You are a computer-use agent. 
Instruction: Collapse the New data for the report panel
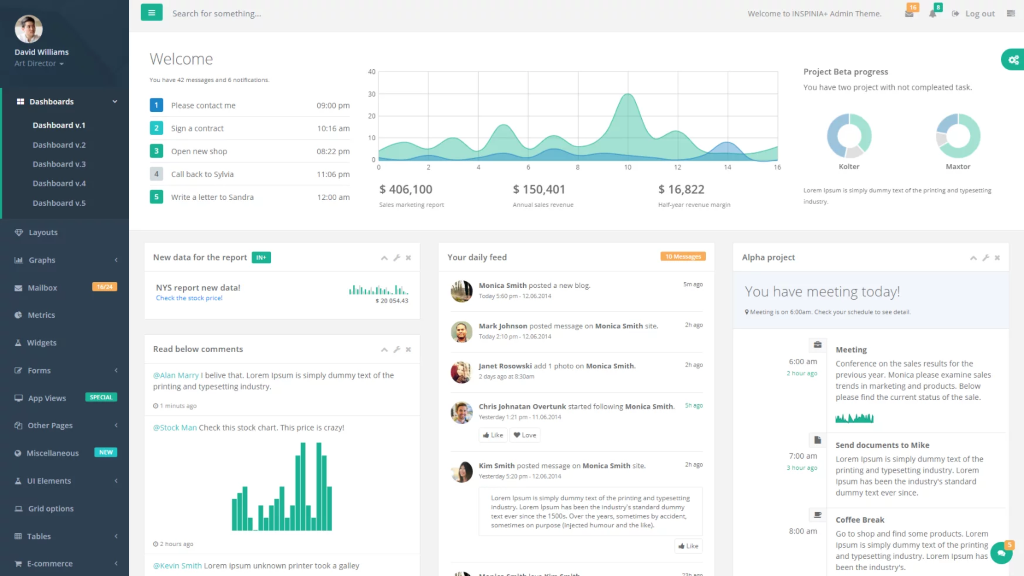pos(384,258)
